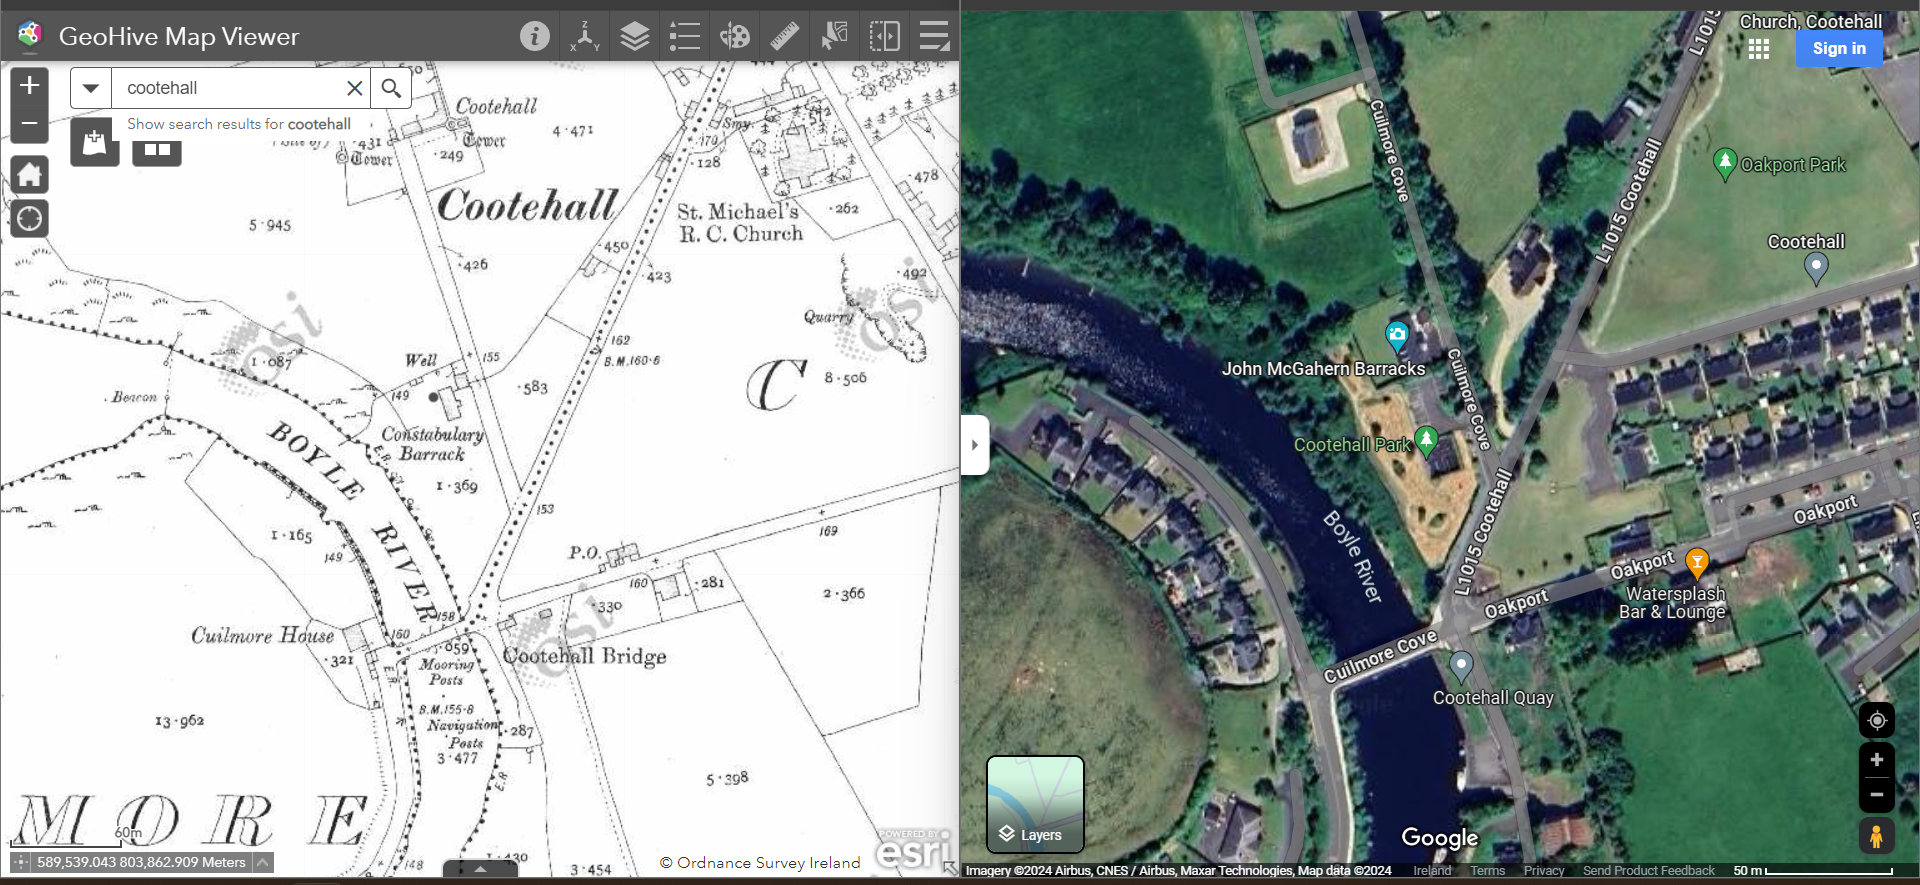This screenshot has width=1920, height=885.
Task: Click the 589,539.043 803,862.909 Meters readout
Action: (141, 862)
